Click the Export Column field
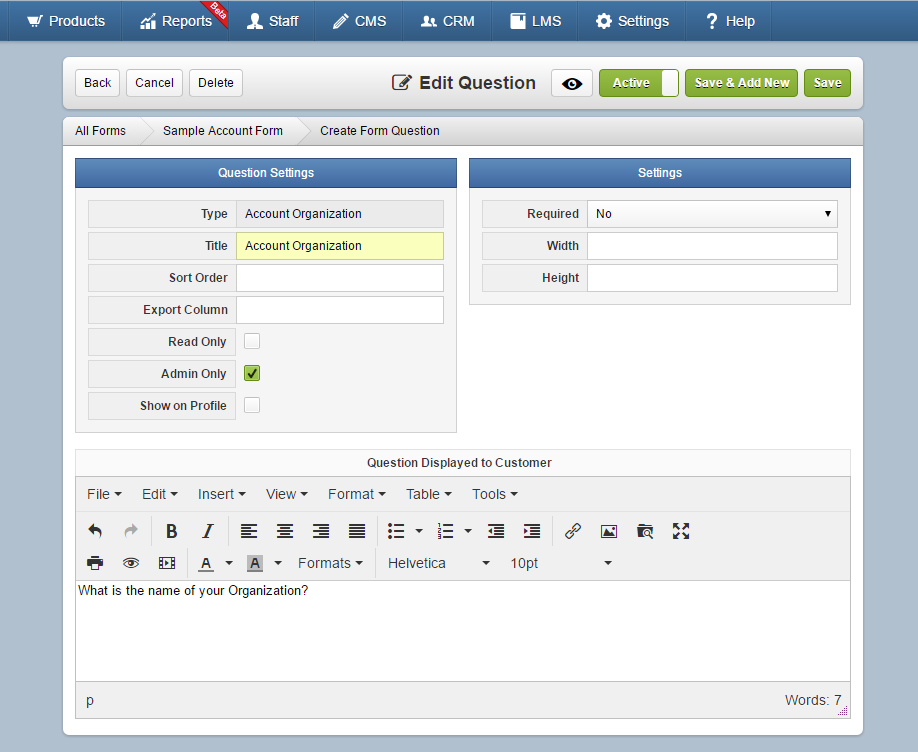This screenshot has width=918, height=752. (x=340, y=310)
